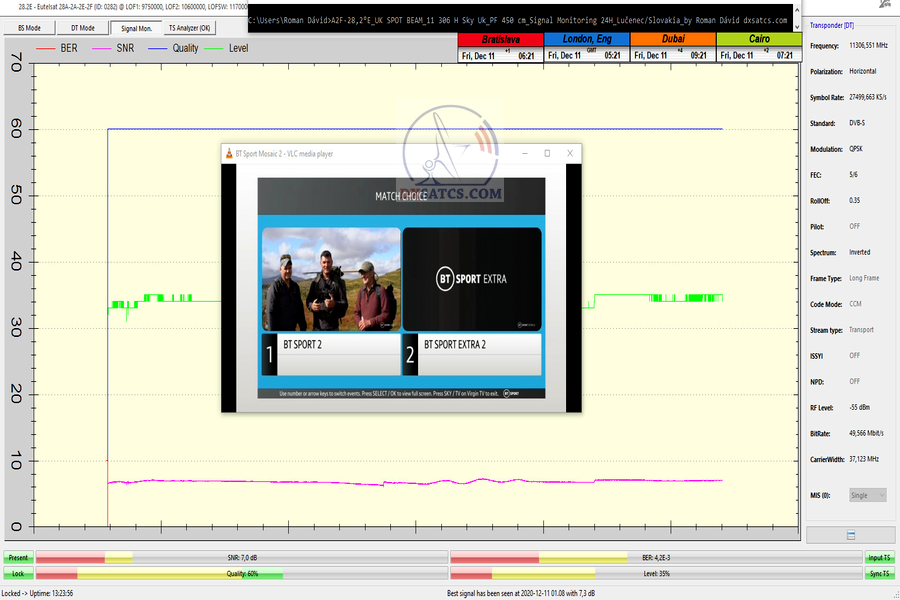900x600 pixels.
Task: Maximize the VLC media player window
Action: tap(547, 153)
